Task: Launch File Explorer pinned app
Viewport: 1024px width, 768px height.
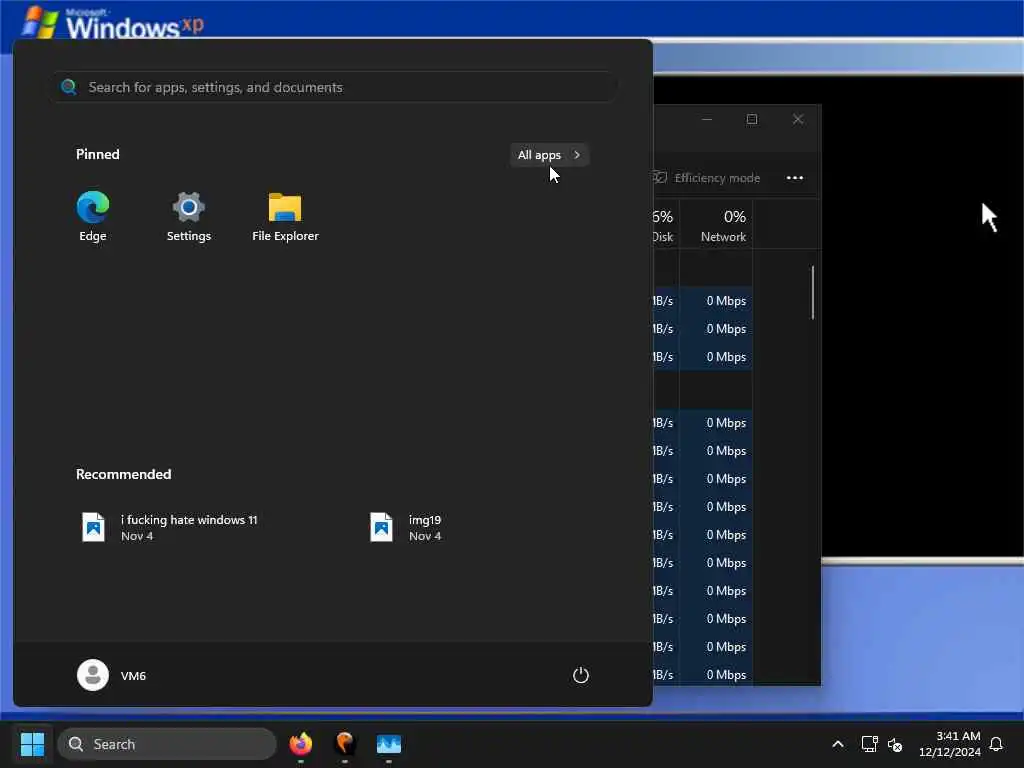Action: pyautogui.click(x=285, y=217)
